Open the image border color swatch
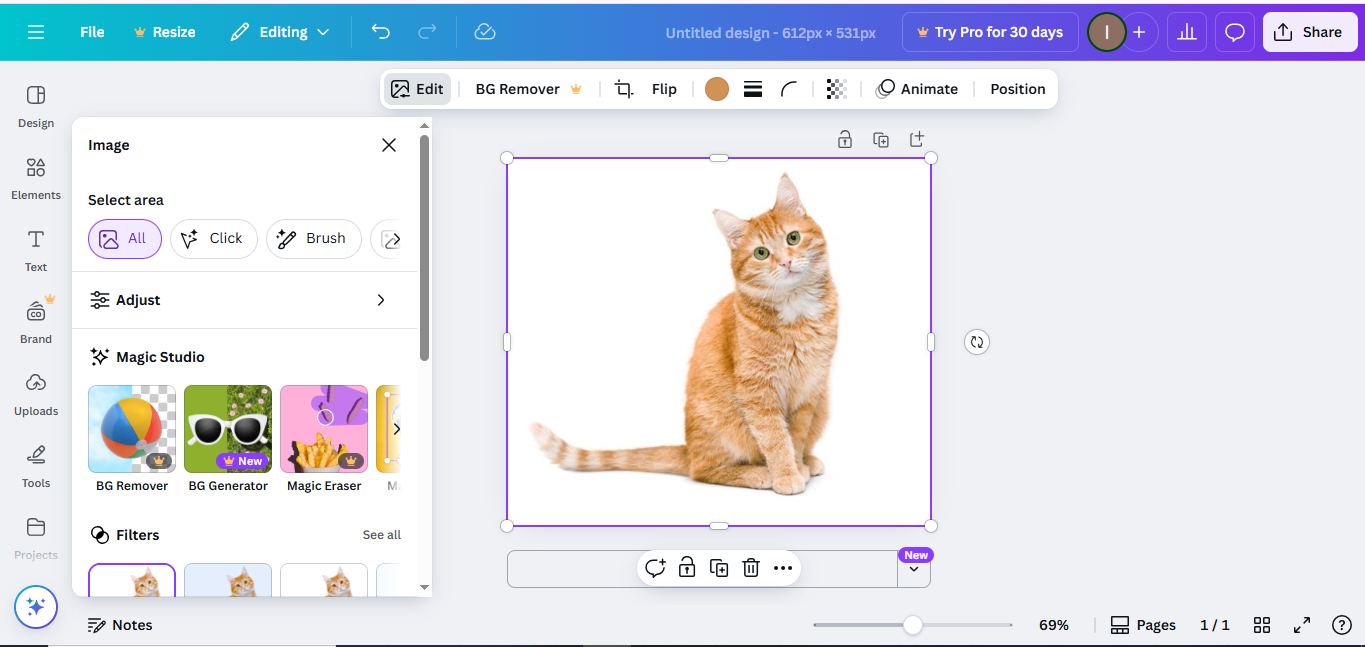Image resolution: width=1365 pixels, height=647 pixels. pos(716,89)
